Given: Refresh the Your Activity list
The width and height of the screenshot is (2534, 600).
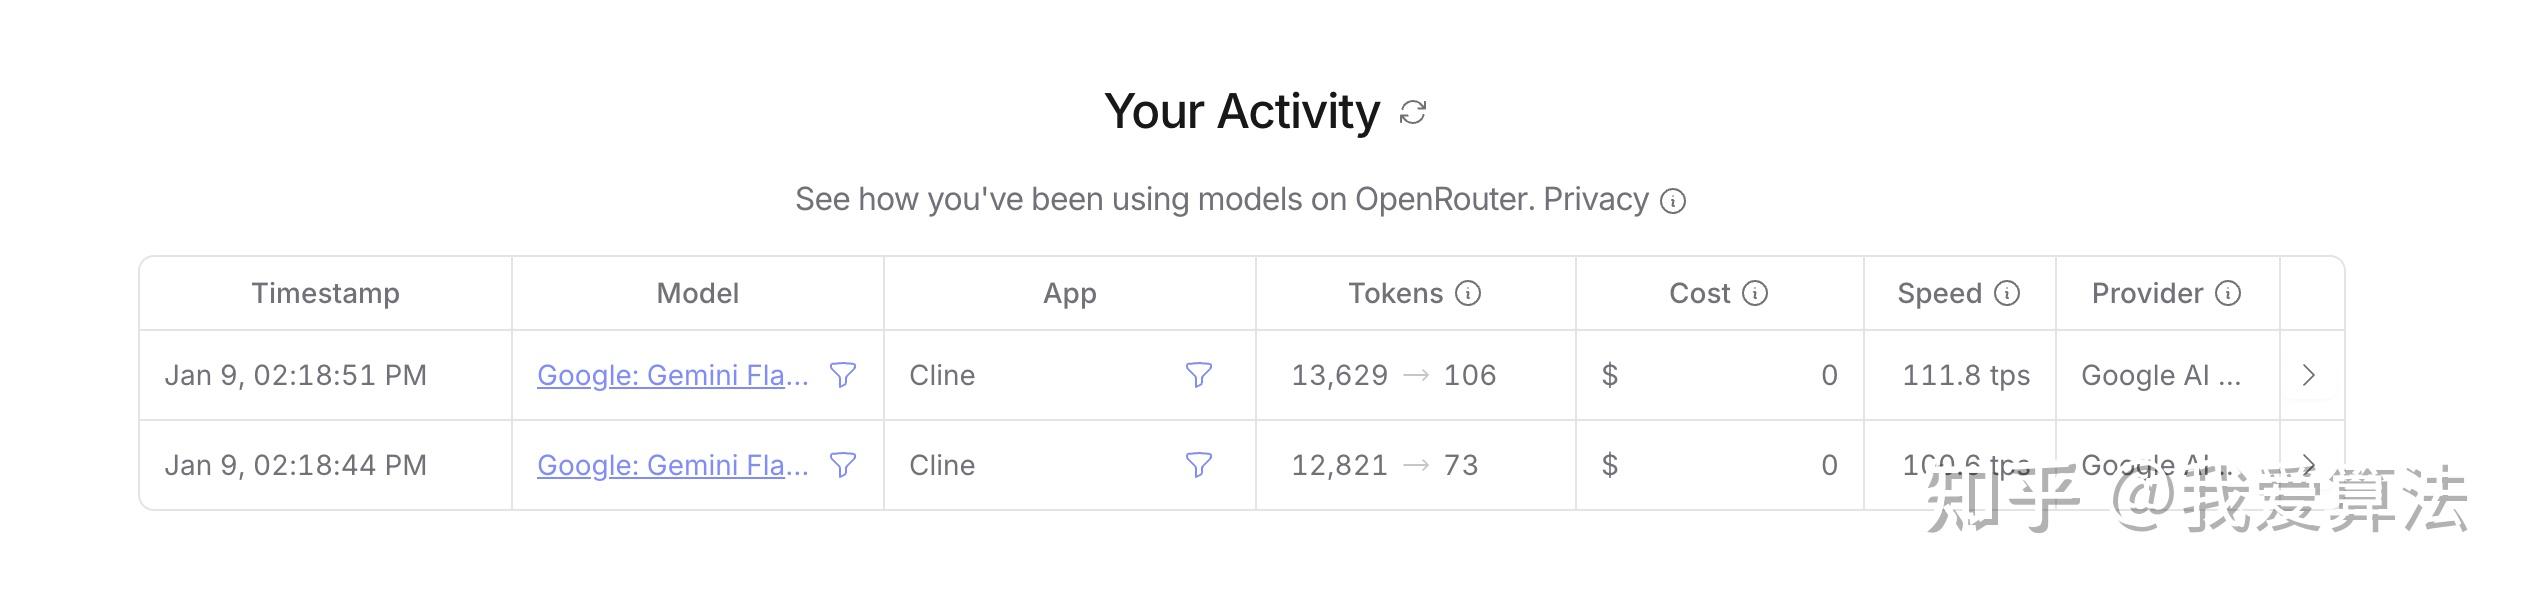Looking at the screenshot, I should 1411,111.
